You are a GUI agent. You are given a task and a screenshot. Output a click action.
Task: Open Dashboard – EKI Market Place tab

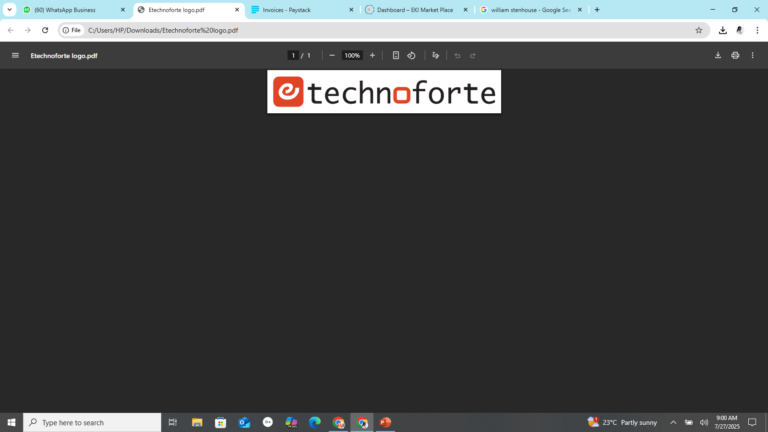point(417,10)
